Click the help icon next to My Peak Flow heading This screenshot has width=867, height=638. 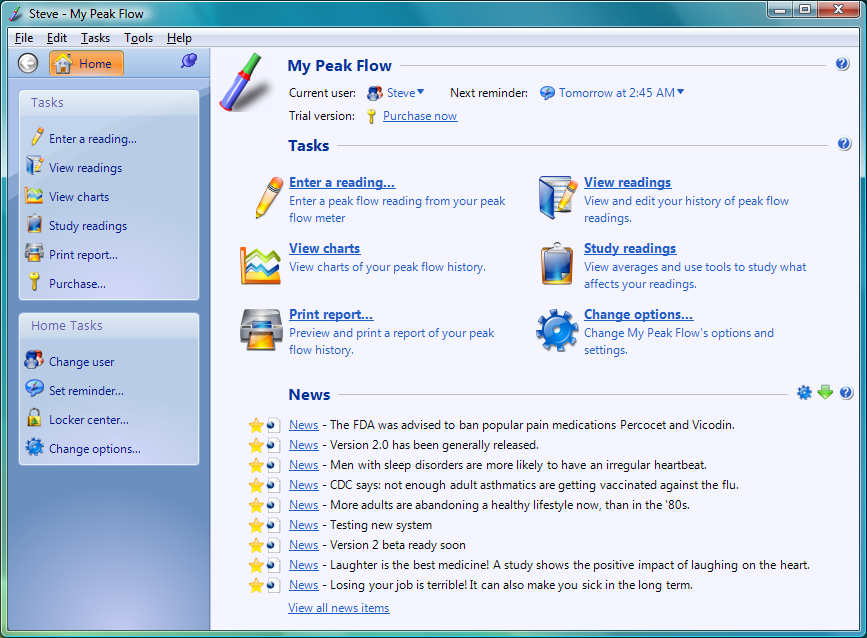pyautogui.click(x=842, y=64)
